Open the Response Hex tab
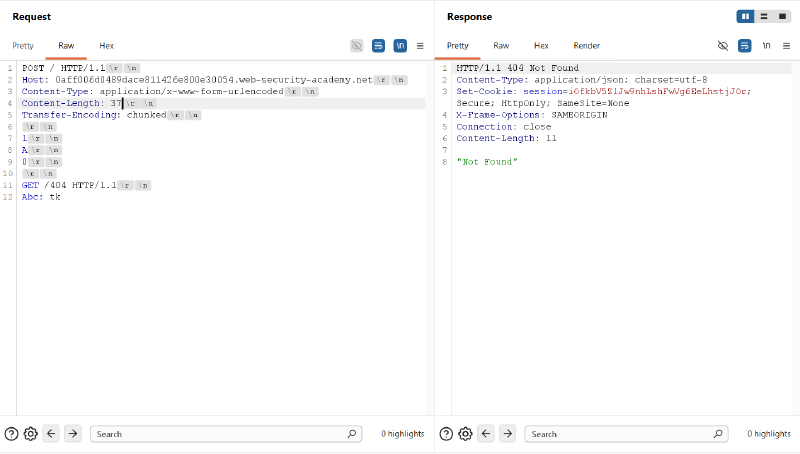Image resolution: width=800 pixels, height=454 pixels. tap(541, 46)
